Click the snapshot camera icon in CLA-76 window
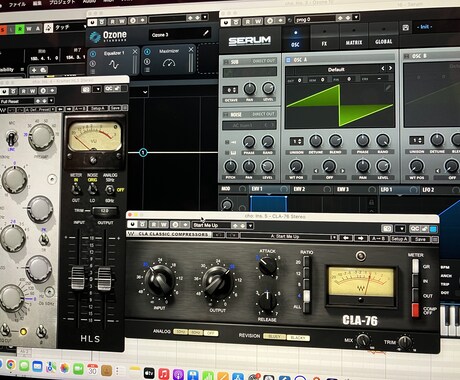 click(387, 229)
